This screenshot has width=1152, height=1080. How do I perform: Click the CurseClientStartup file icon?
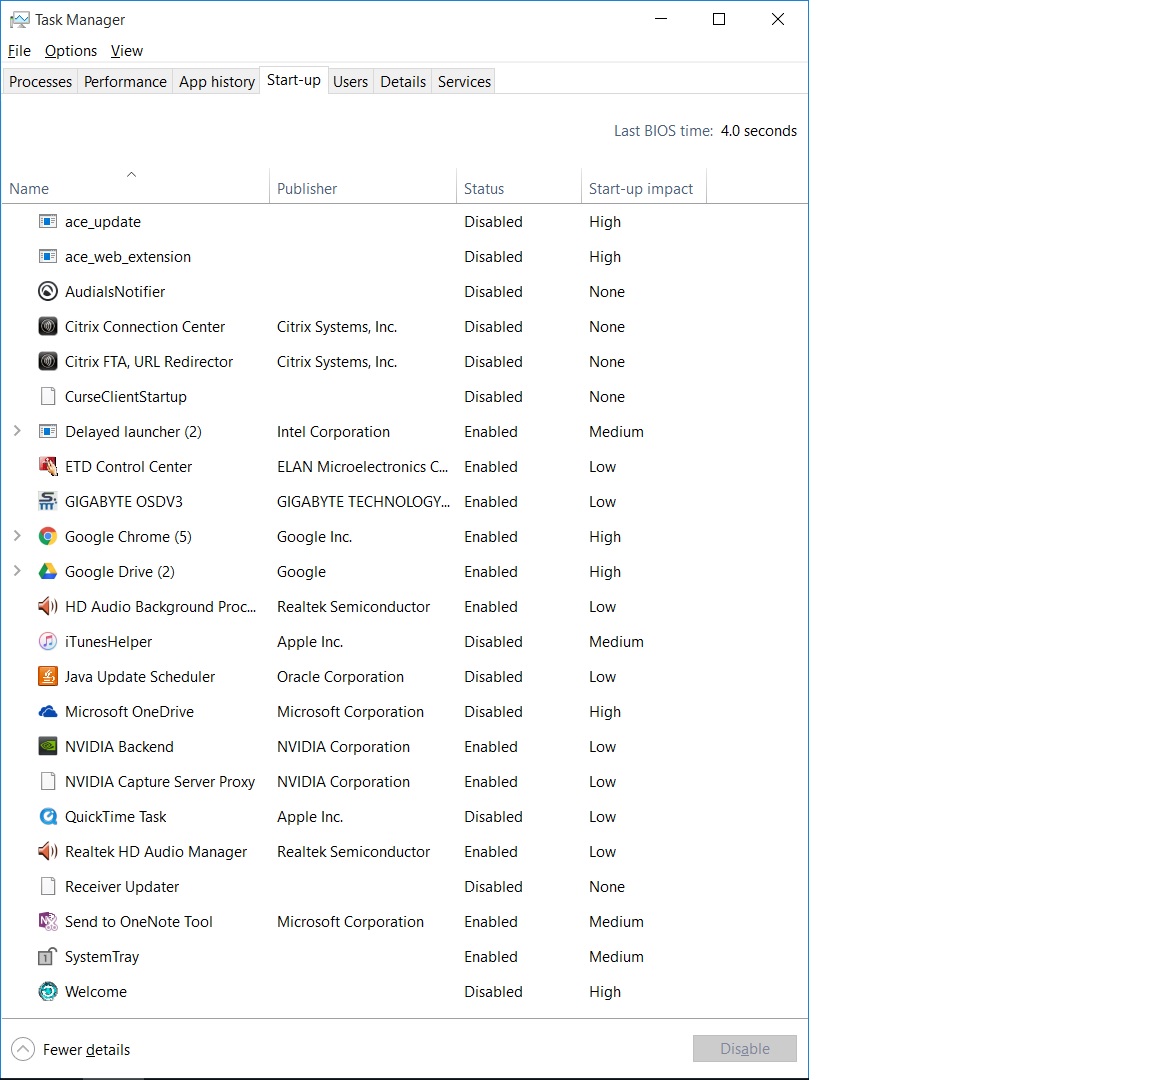coord(48,397)
